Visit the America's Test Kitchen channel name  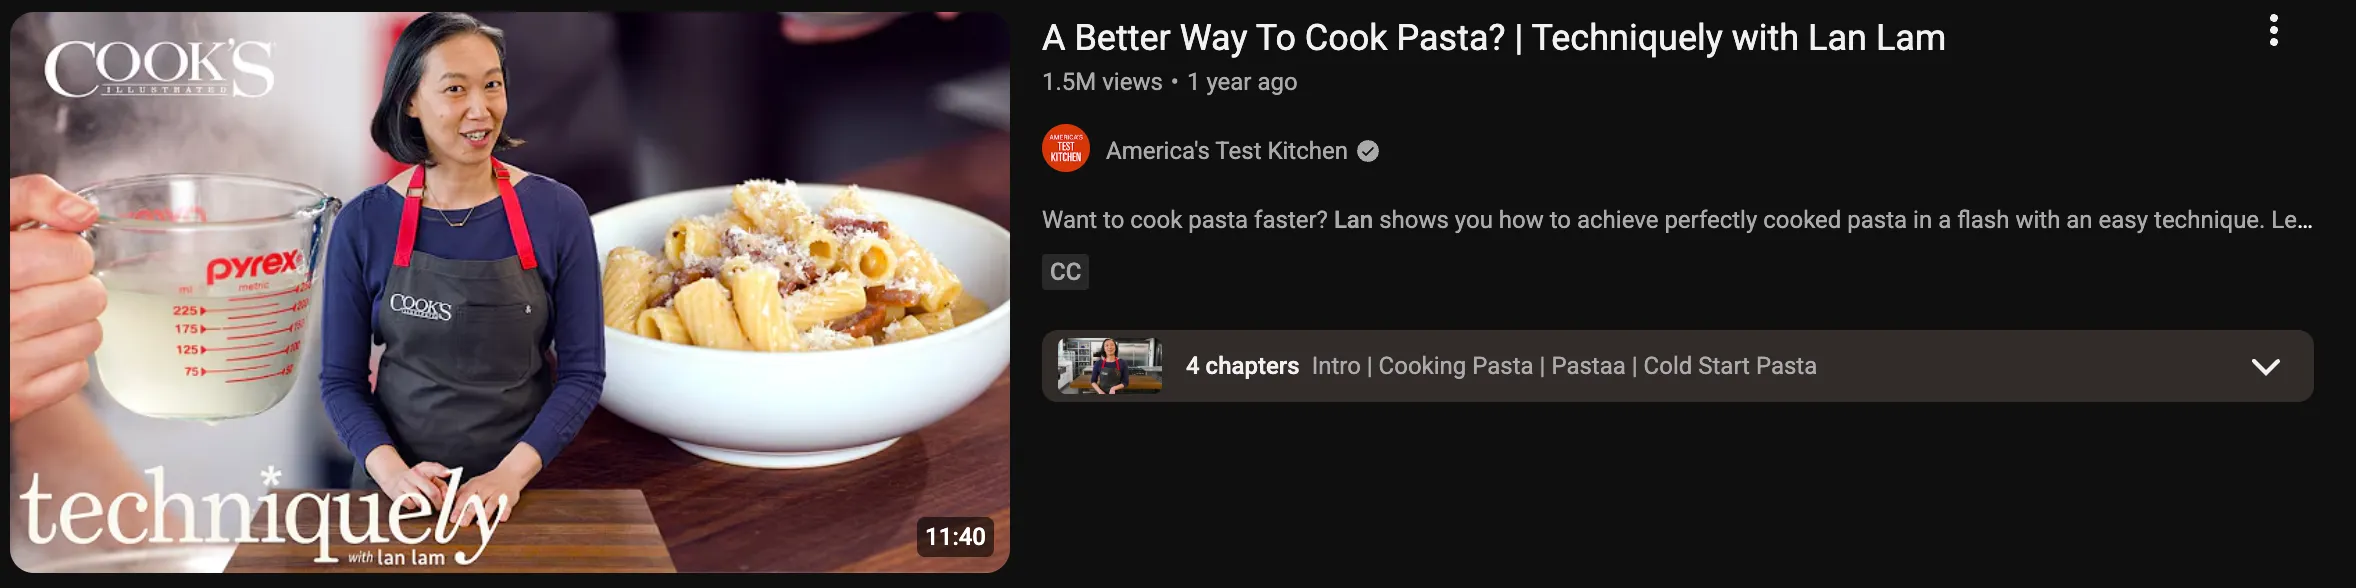click(1226, 151)
